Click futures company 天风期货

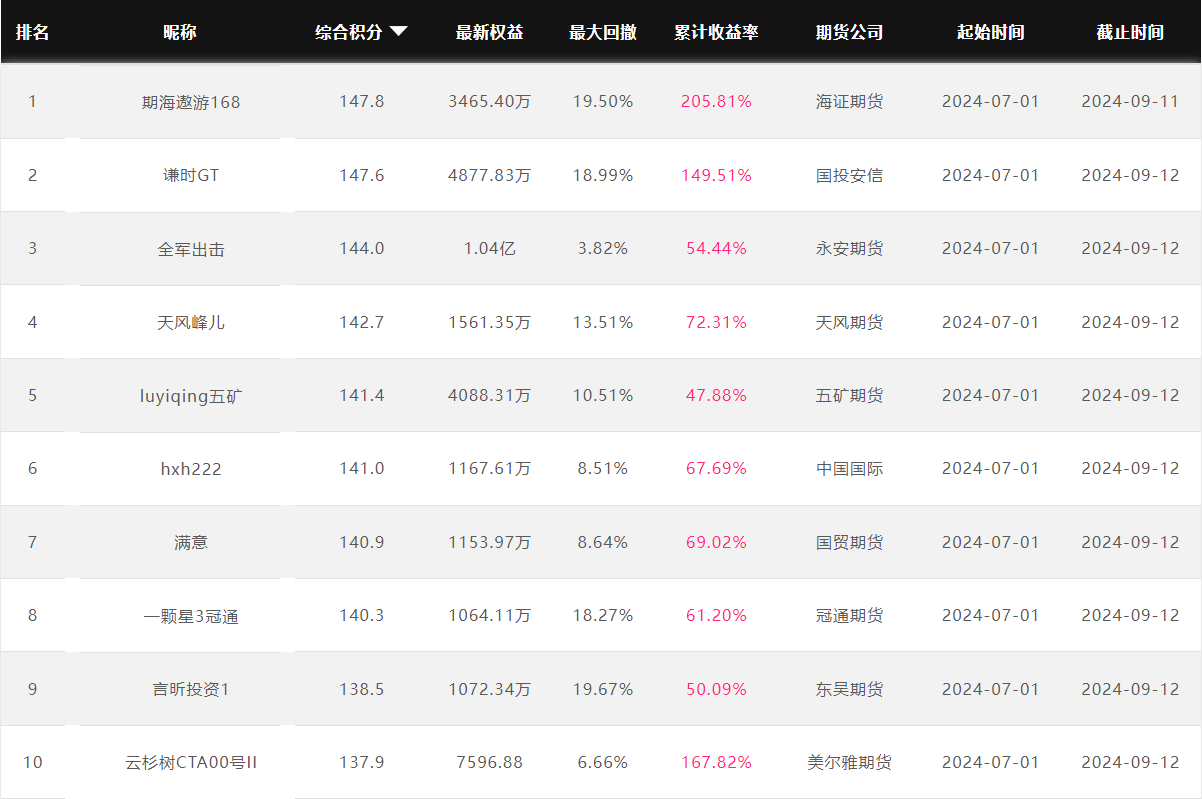(850, 322)
